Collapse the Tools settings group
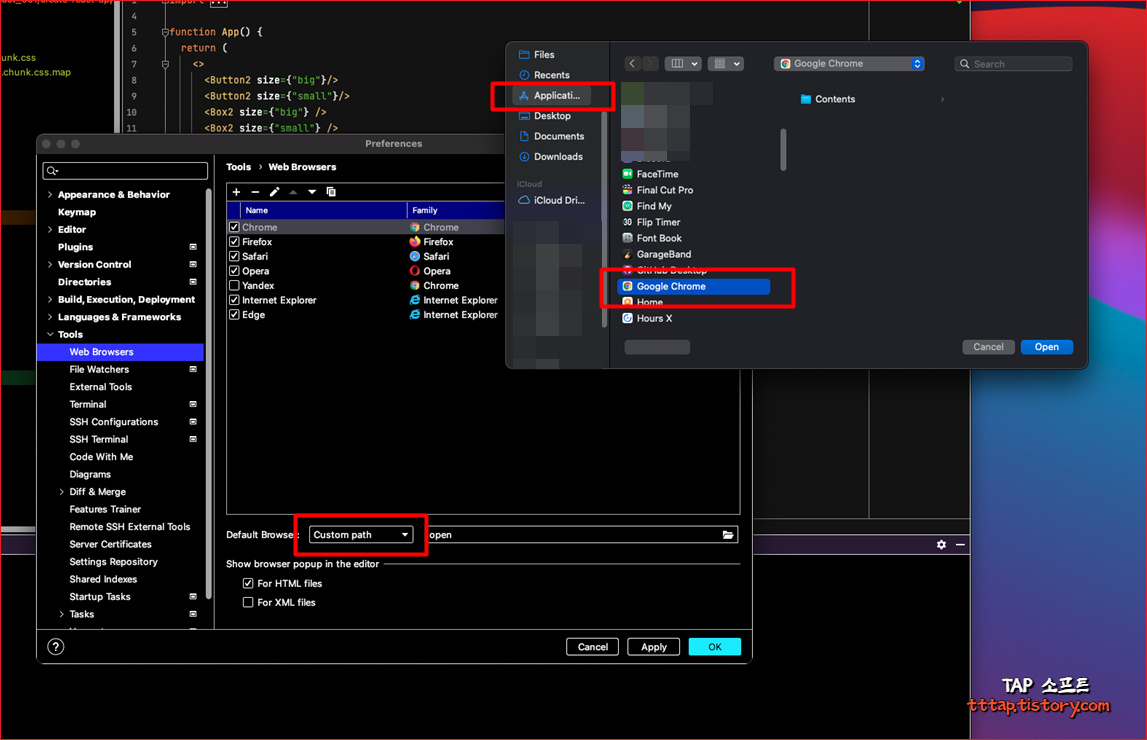This screenshot has height=740, width=1147. click(x=50, y=335)
